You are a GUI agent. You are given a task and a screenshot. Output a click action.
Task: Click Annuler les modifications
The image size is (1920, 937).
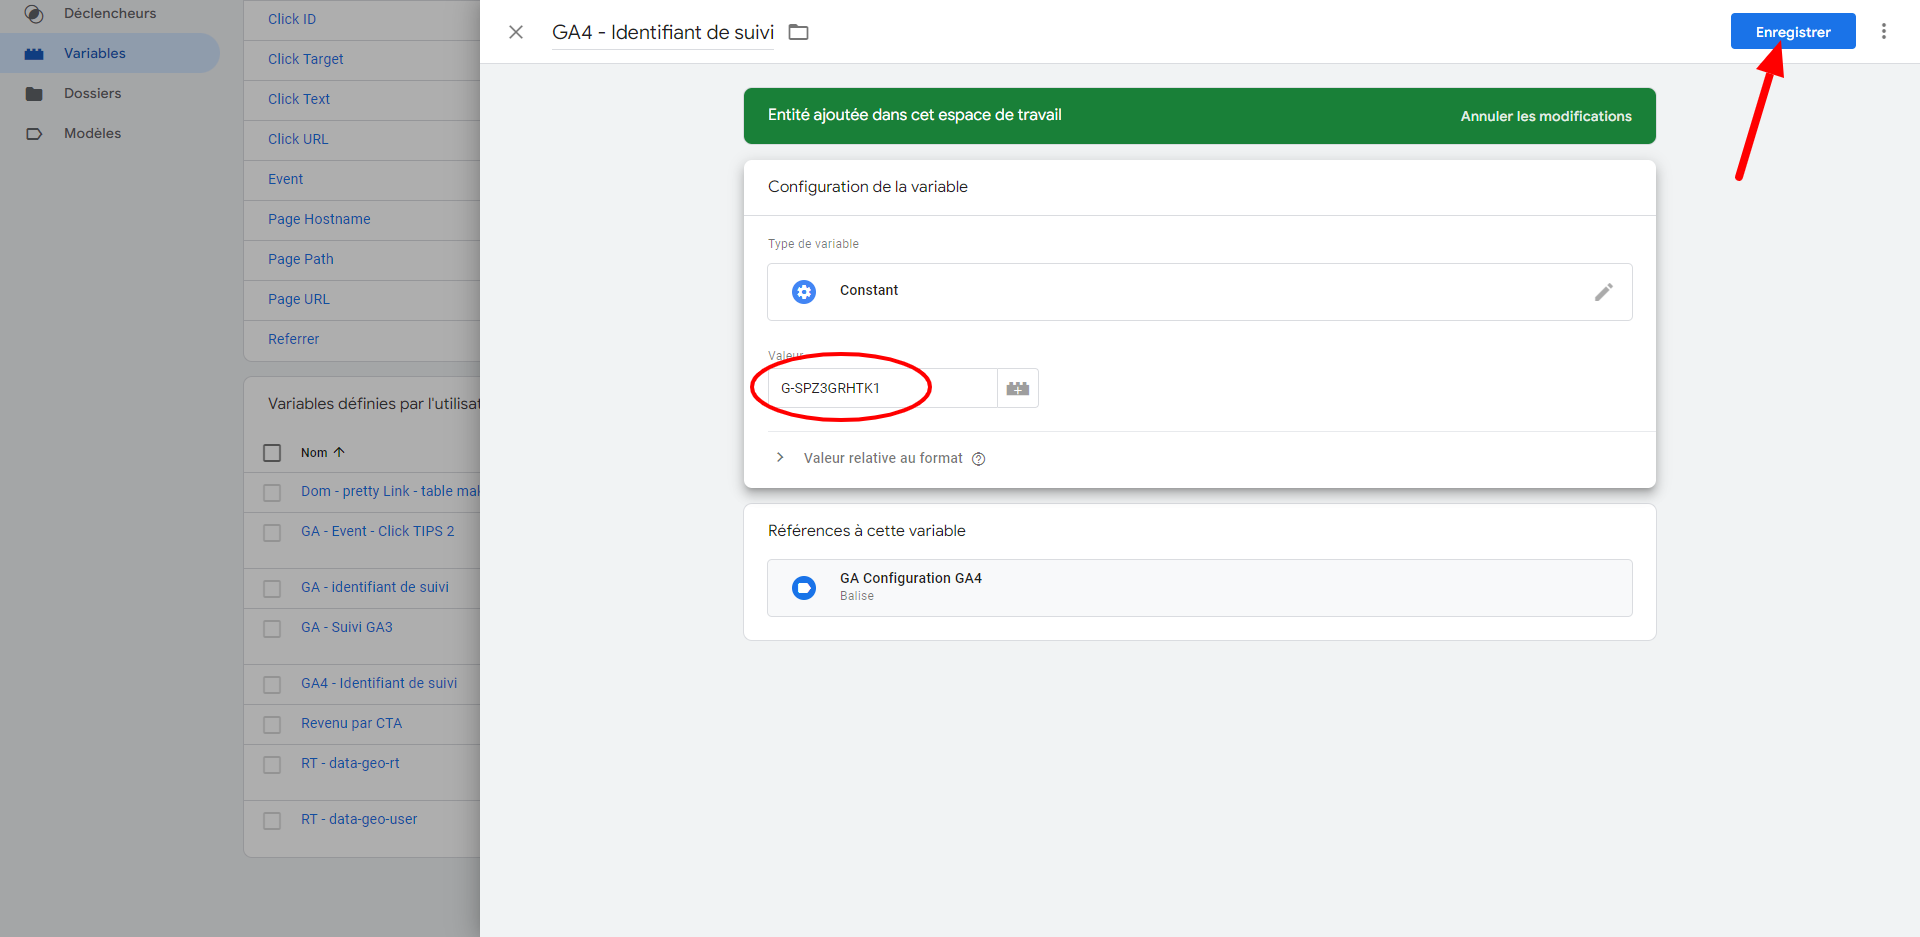pyautogui.click(x=1546, y=116)
